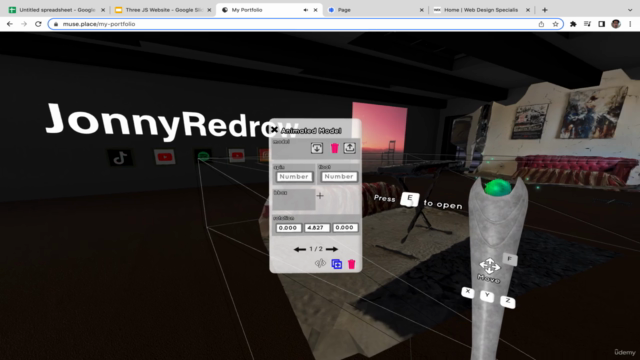Expand the tab search chevron
640x360 pixels.
tap(630, 10)
